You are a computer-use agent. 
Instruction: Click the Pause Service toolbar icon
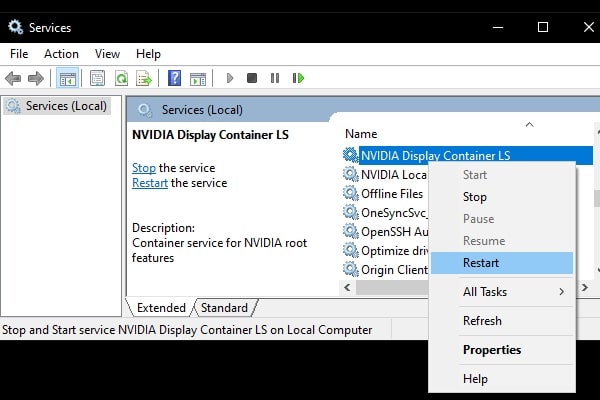tap(275, 78)
